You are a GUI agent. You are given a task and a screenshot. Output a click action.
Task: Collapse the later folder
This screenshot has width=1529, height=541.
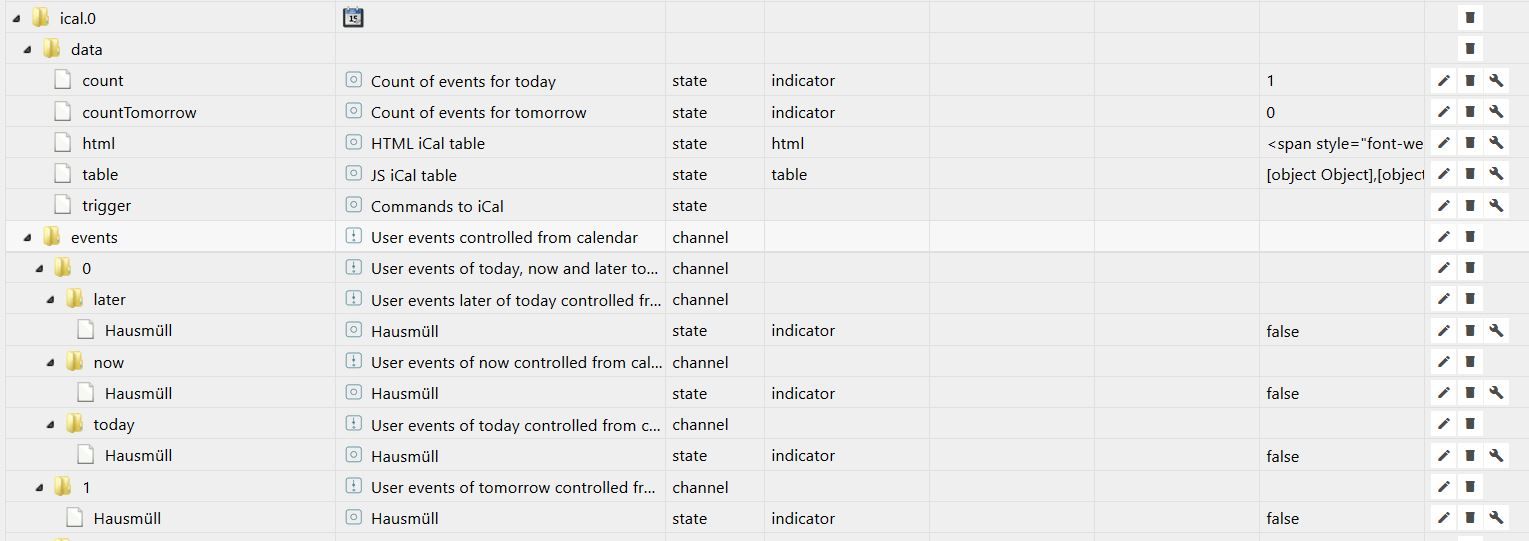(x=50, y=299)
